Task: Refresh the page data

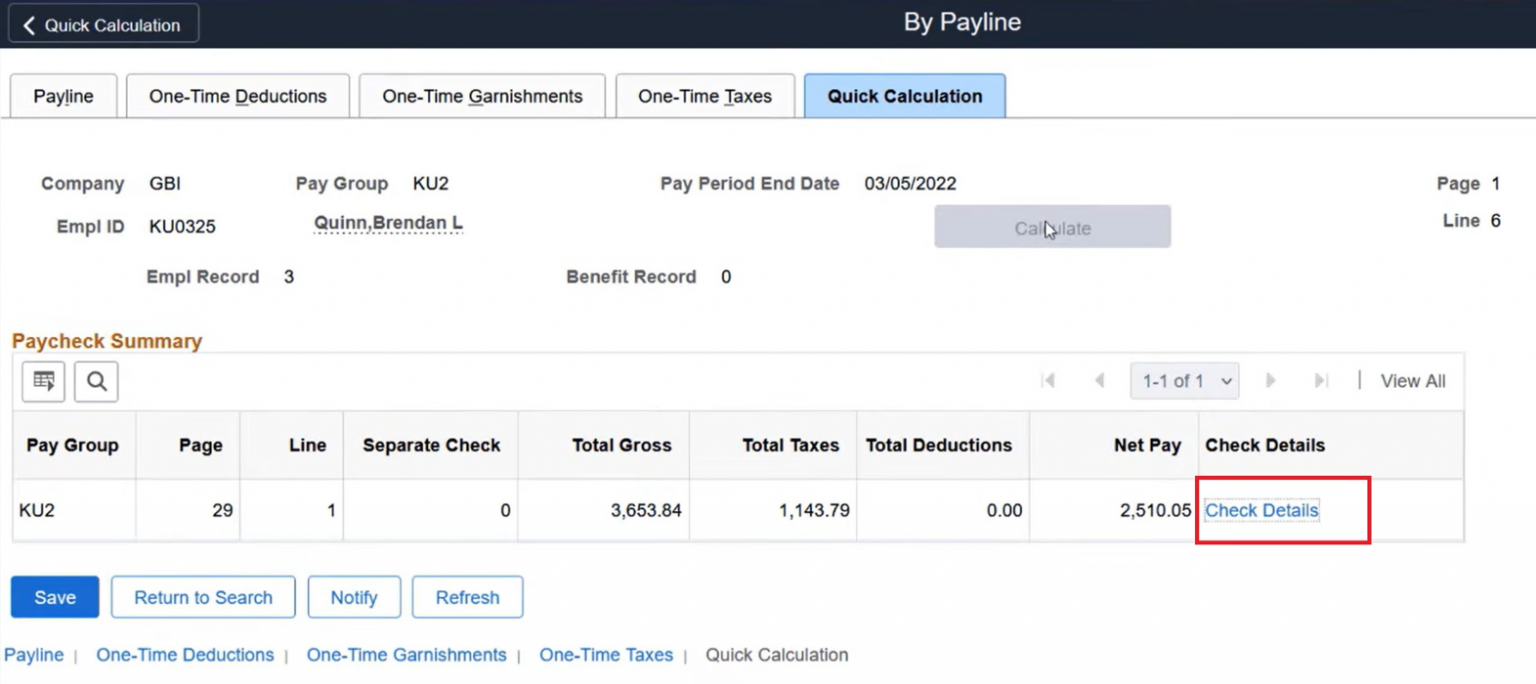Action: [x=467, y=597]
